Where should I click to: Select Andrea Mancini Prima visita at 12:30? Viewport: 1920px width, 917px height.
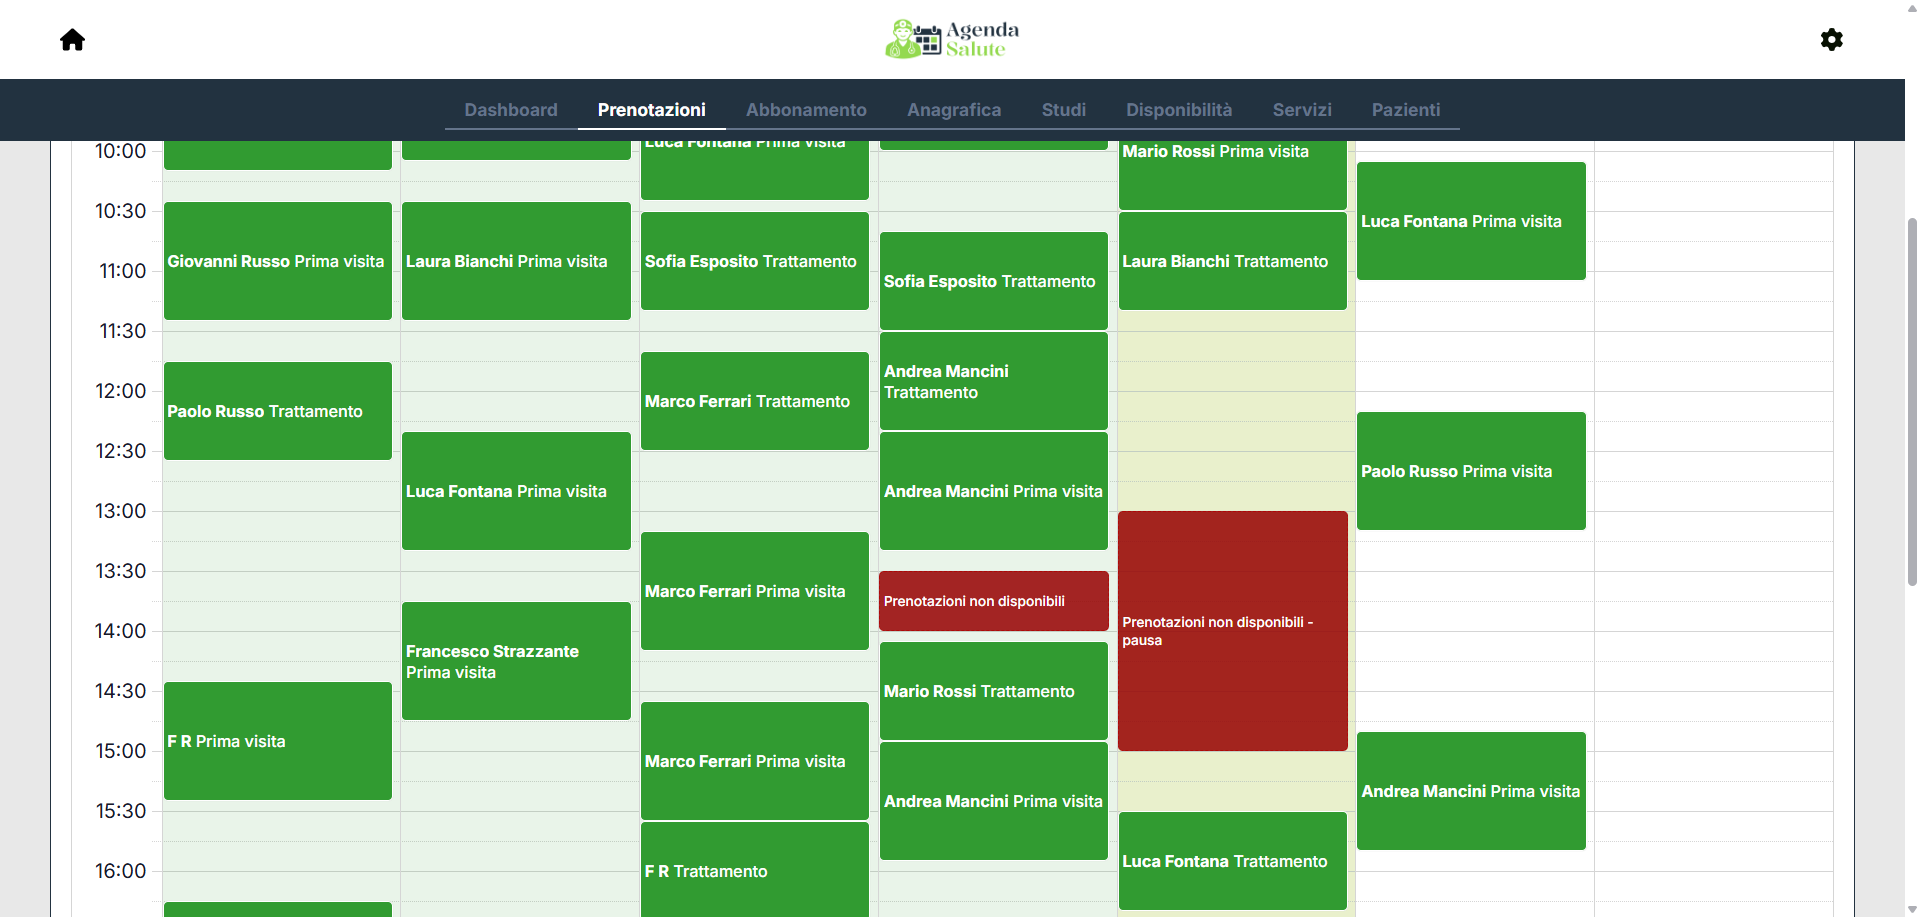(994, 491)
